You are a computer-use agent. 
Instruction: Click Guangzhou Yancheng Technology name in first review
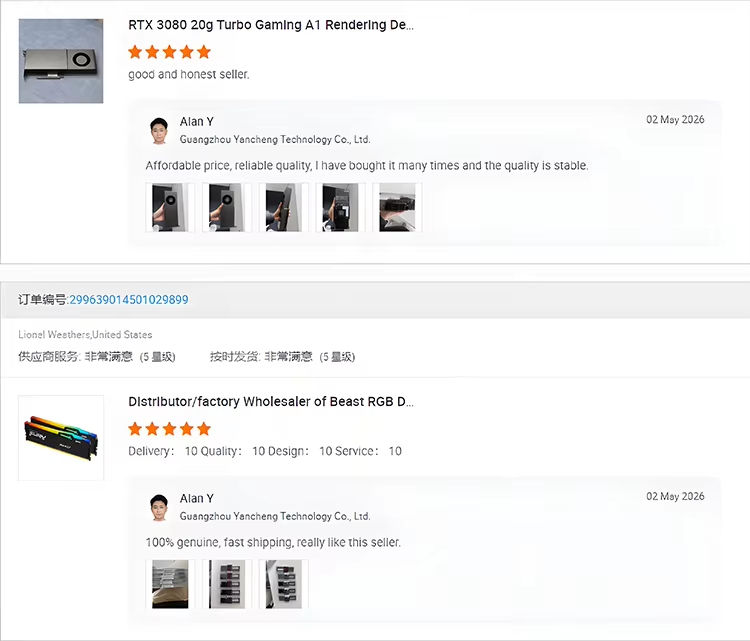[275, 140]
